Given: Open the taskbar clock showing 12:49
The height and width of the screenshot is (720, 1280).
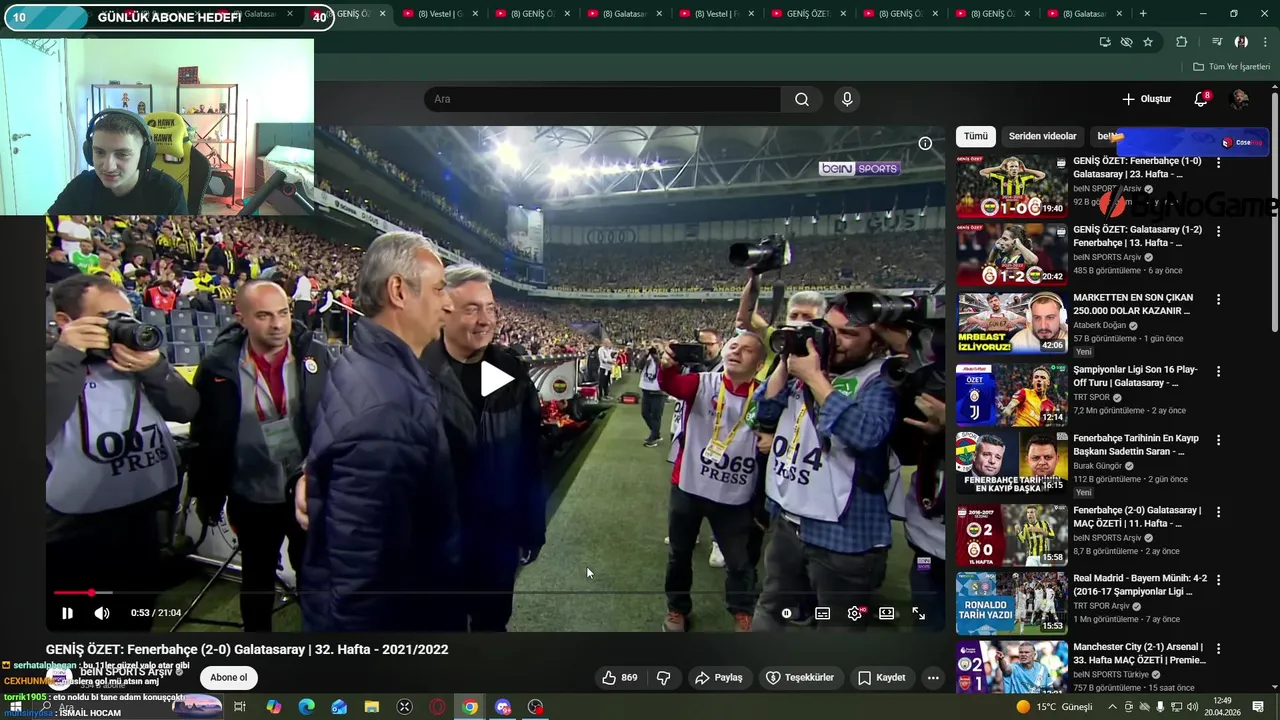Looking at the screenshot, I should 1222,706.
